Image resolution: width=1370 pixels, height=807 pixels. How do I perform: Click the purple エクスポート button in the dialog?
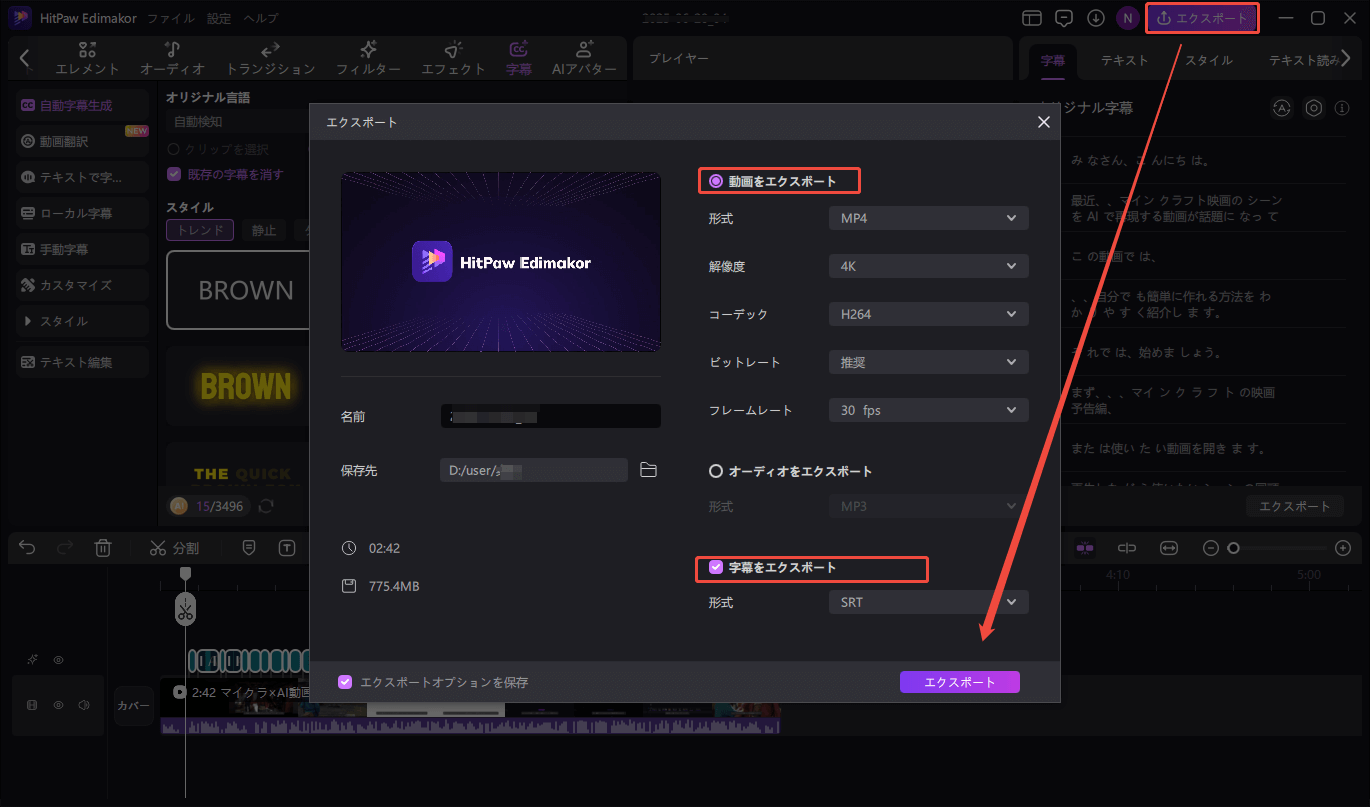[x=959, y=682]
